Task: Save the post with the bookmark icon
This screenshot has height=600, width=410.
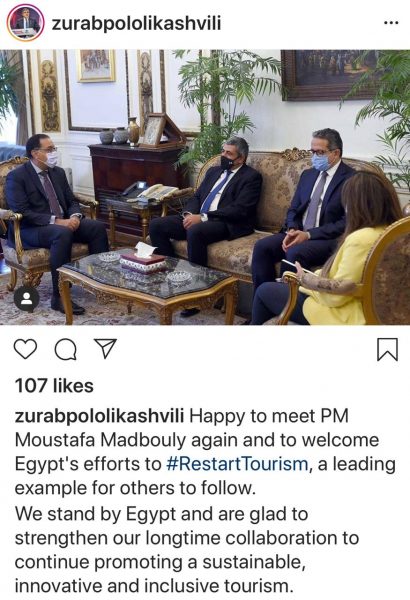Action: tap(387, 349)
